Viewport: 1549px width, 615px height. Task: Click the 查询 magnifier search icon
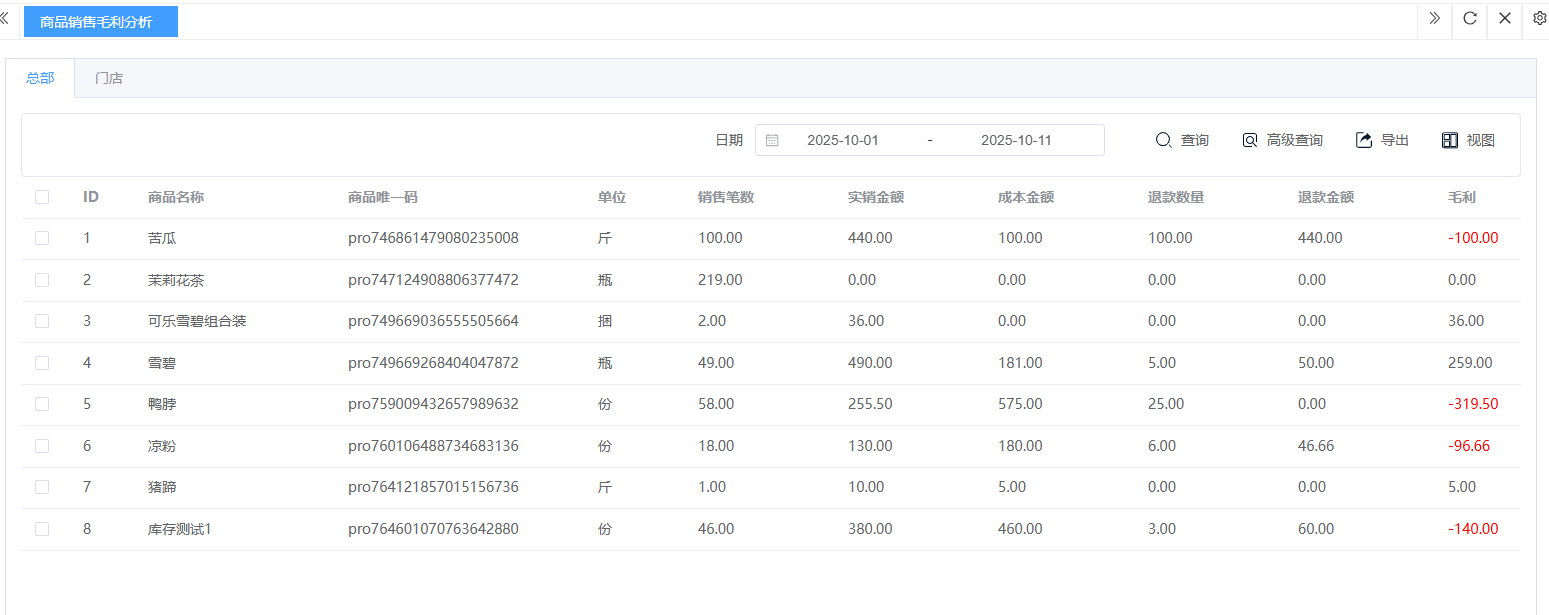click(1163, 141)
